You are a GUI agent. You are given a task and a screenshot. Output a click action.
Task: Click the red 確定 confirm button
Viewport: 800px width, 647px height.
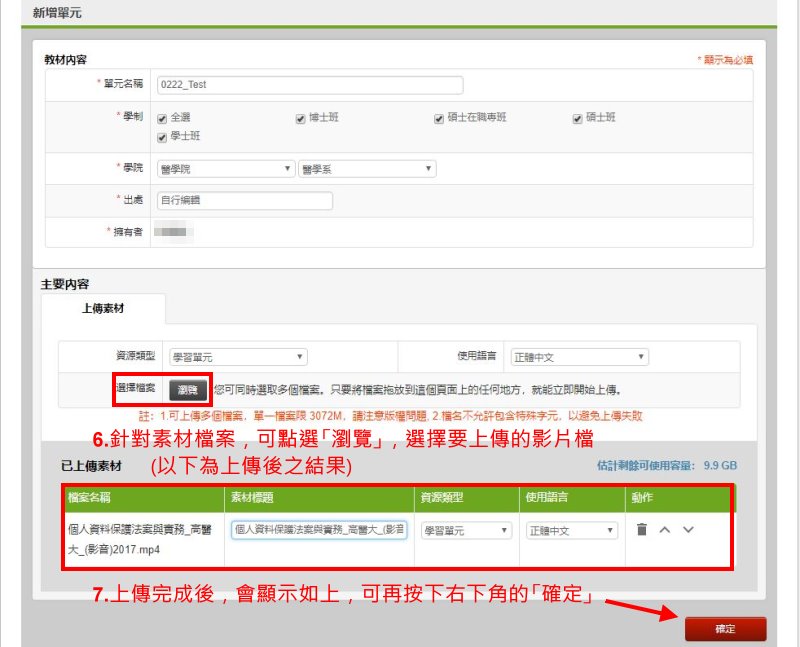pos(726,629)
